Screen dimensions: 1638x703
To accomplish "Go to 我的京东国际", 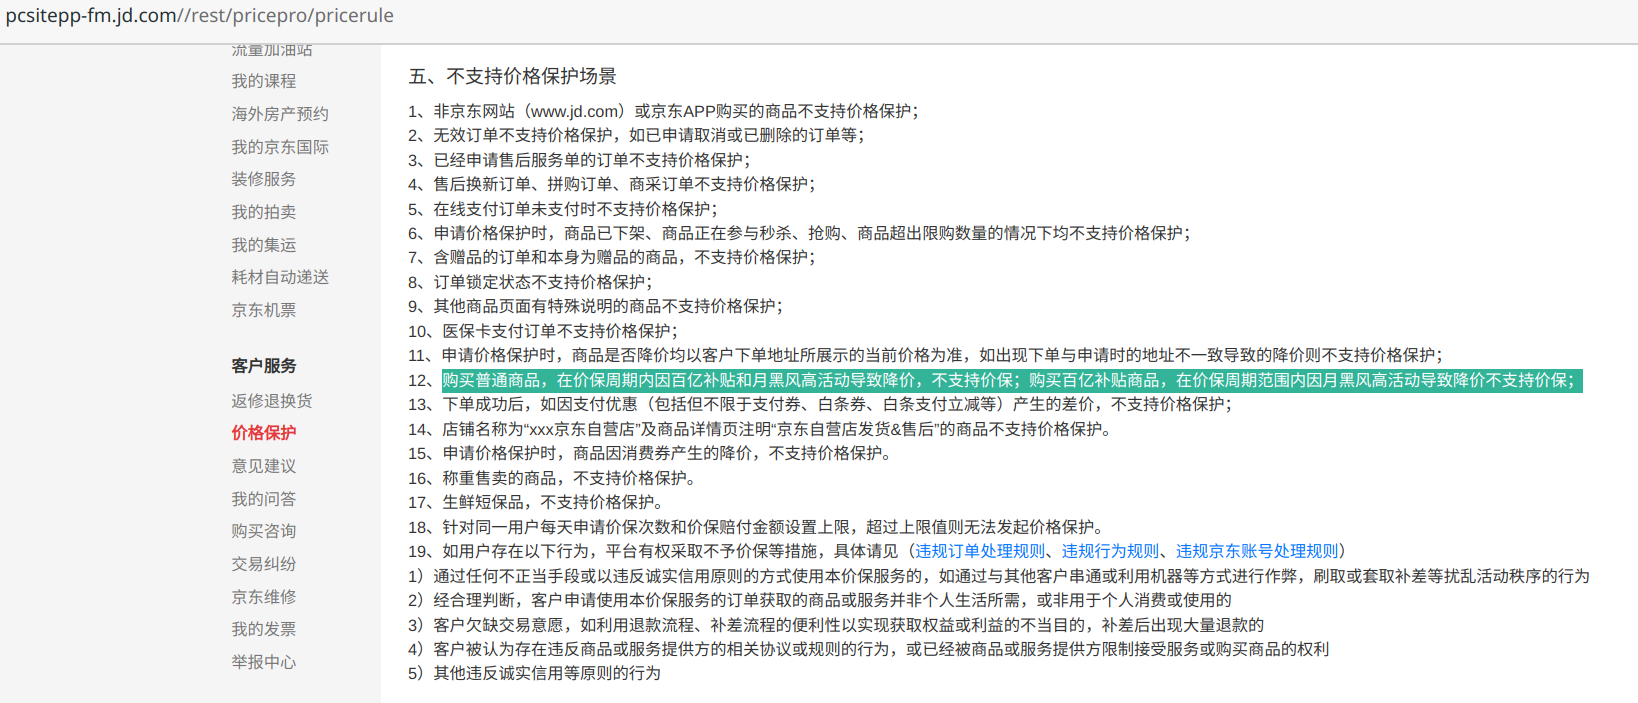I will point(279,147).
